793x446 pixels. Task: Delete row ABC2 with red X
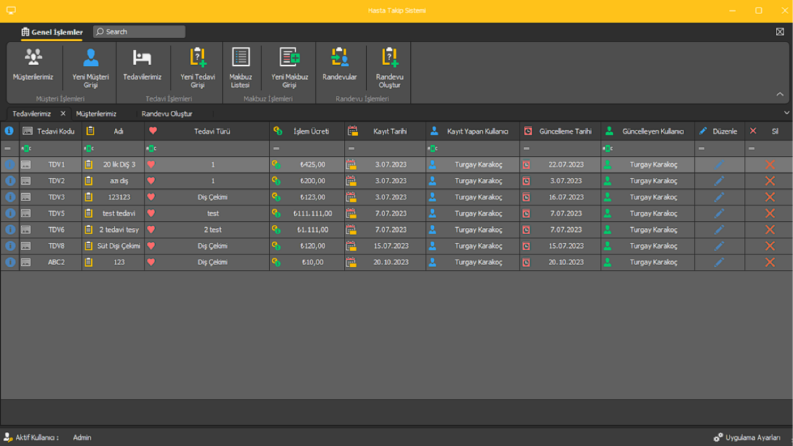tap(770, 262)
